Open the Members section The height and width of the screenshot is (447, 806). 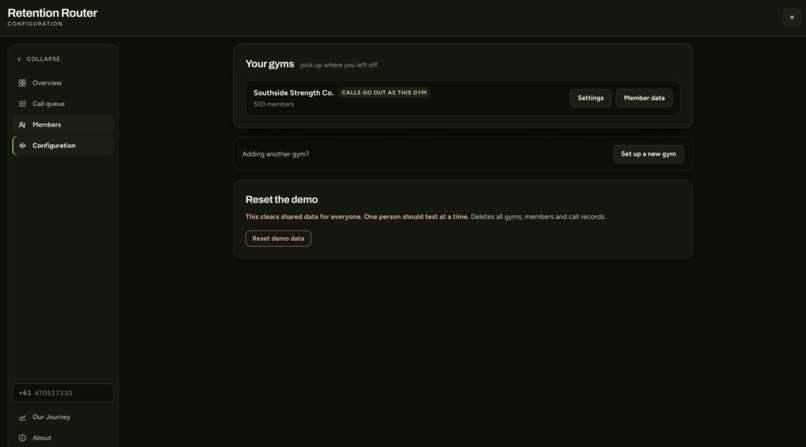coord(63,125)
